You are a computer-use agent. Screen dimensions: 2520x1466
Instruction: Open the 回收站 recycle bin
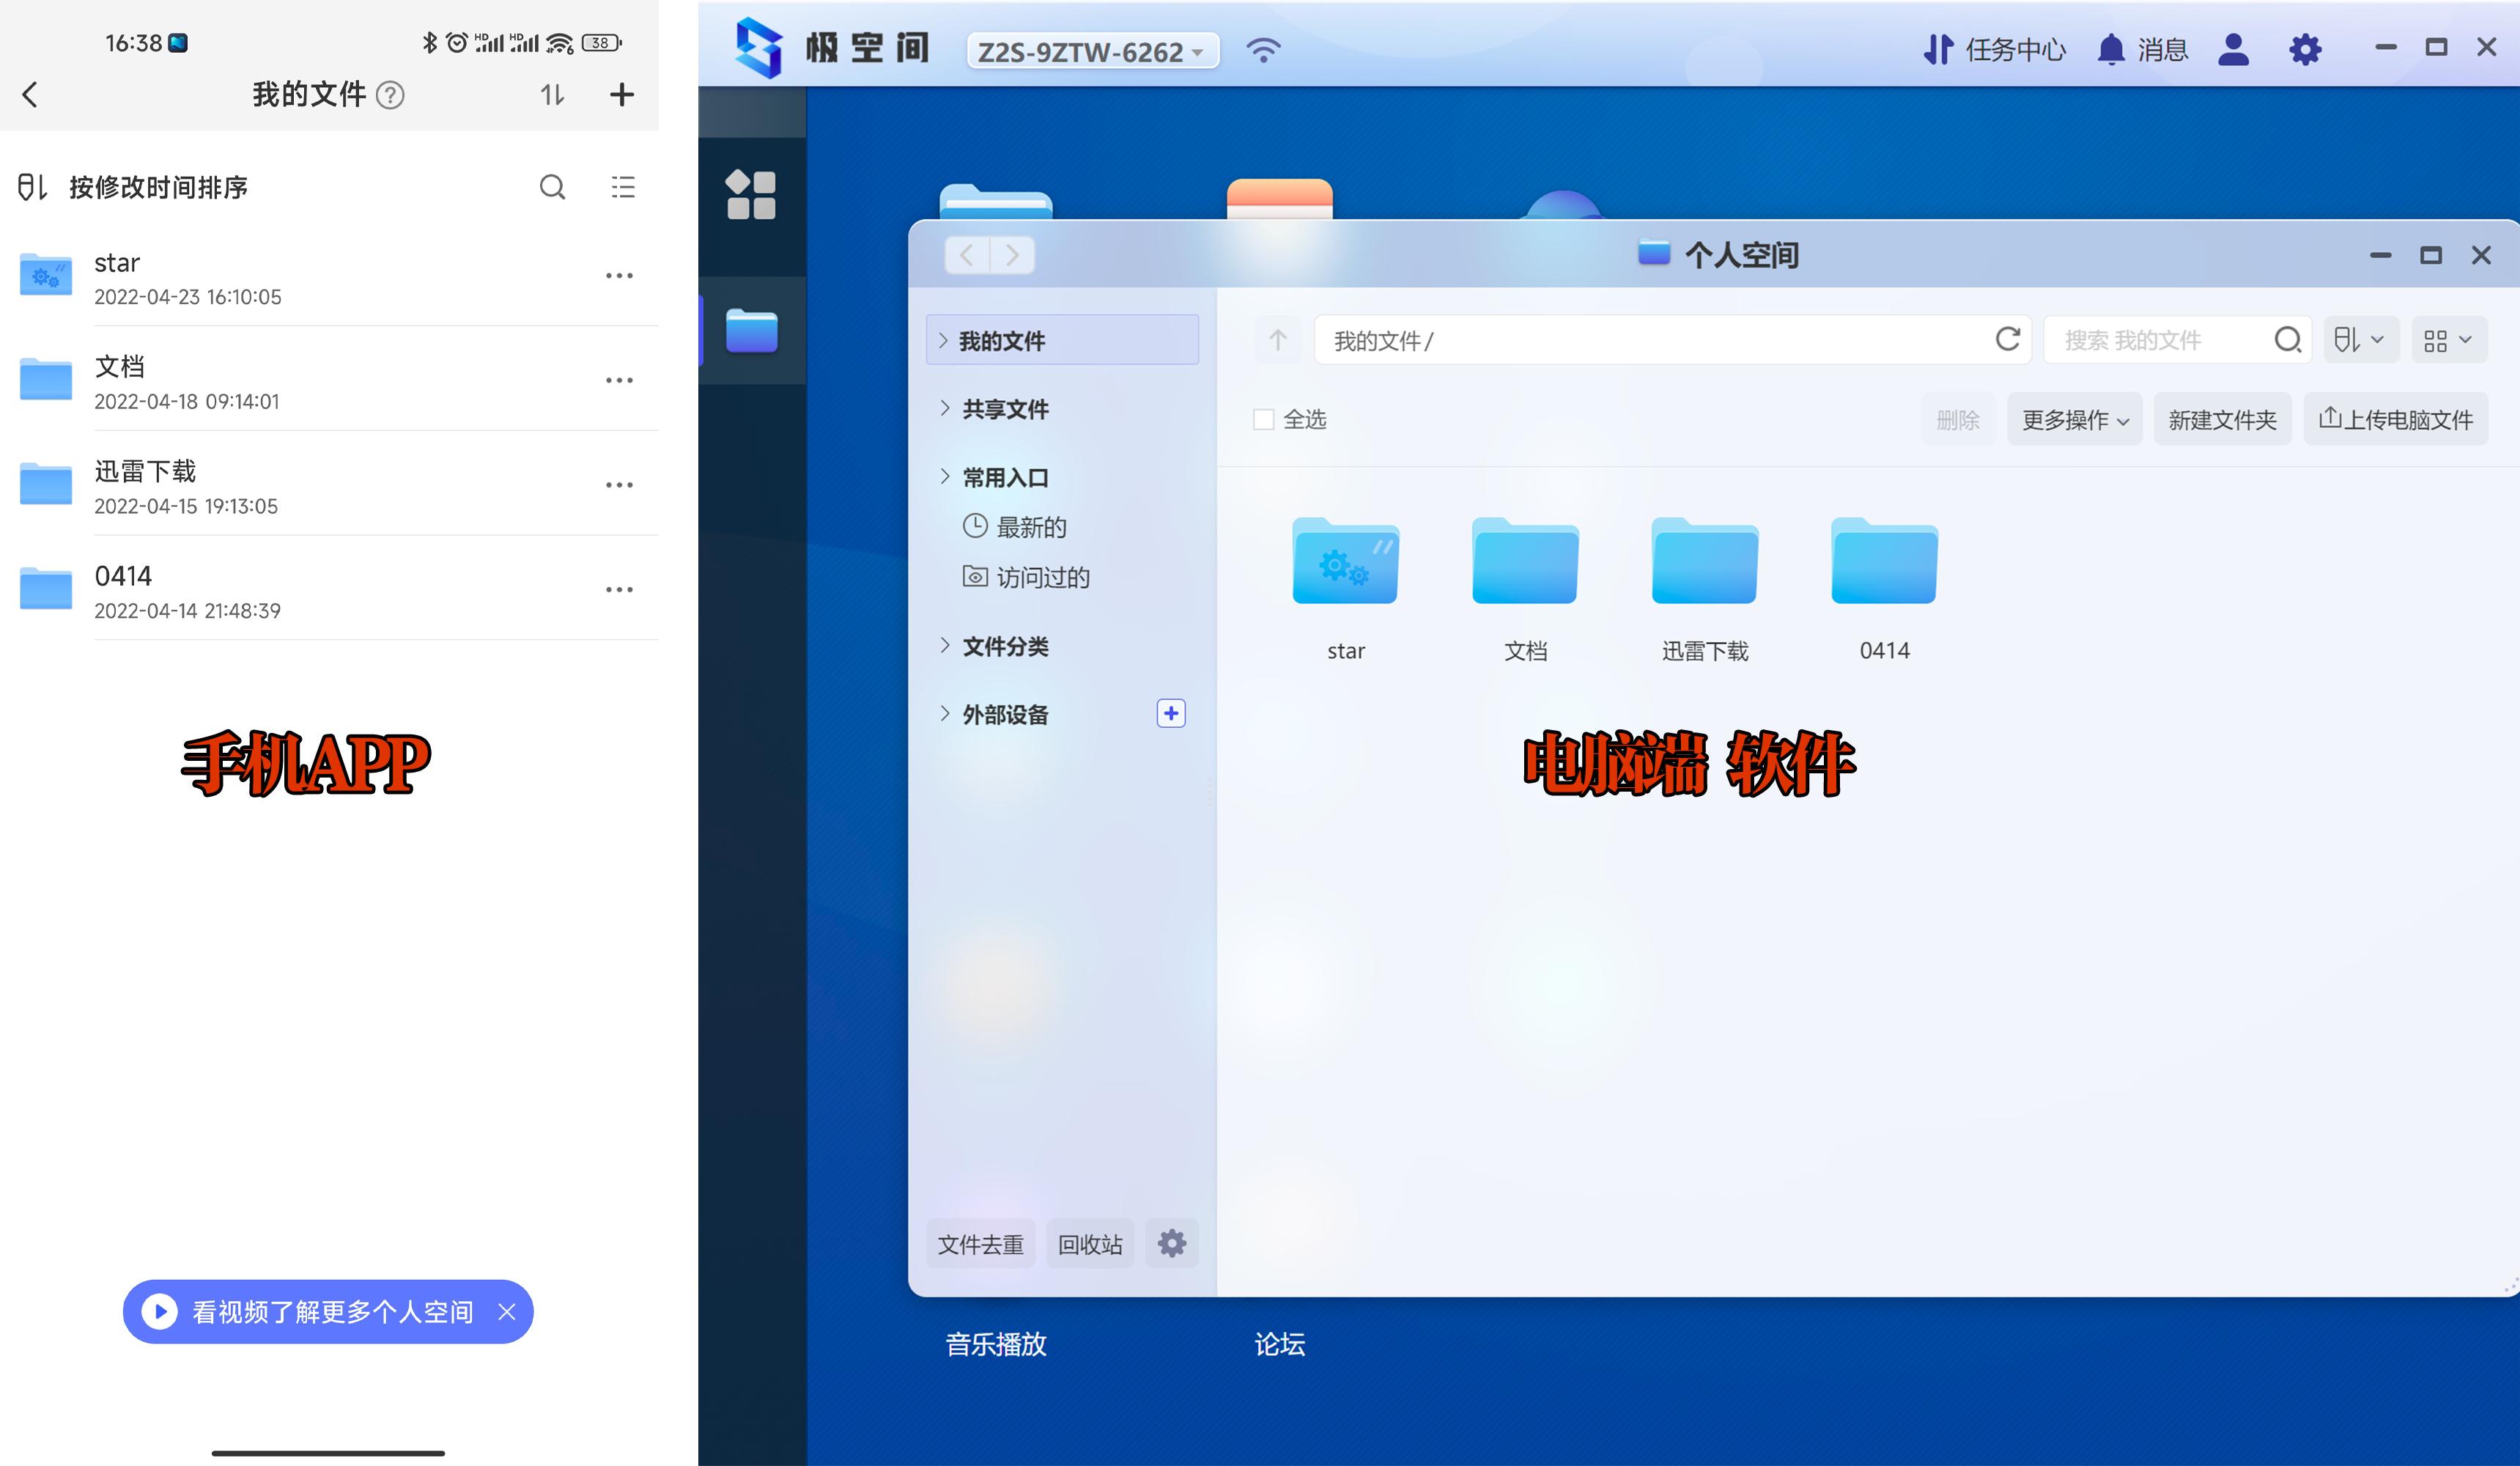pyautogui.click(x=1089, y=1244)
